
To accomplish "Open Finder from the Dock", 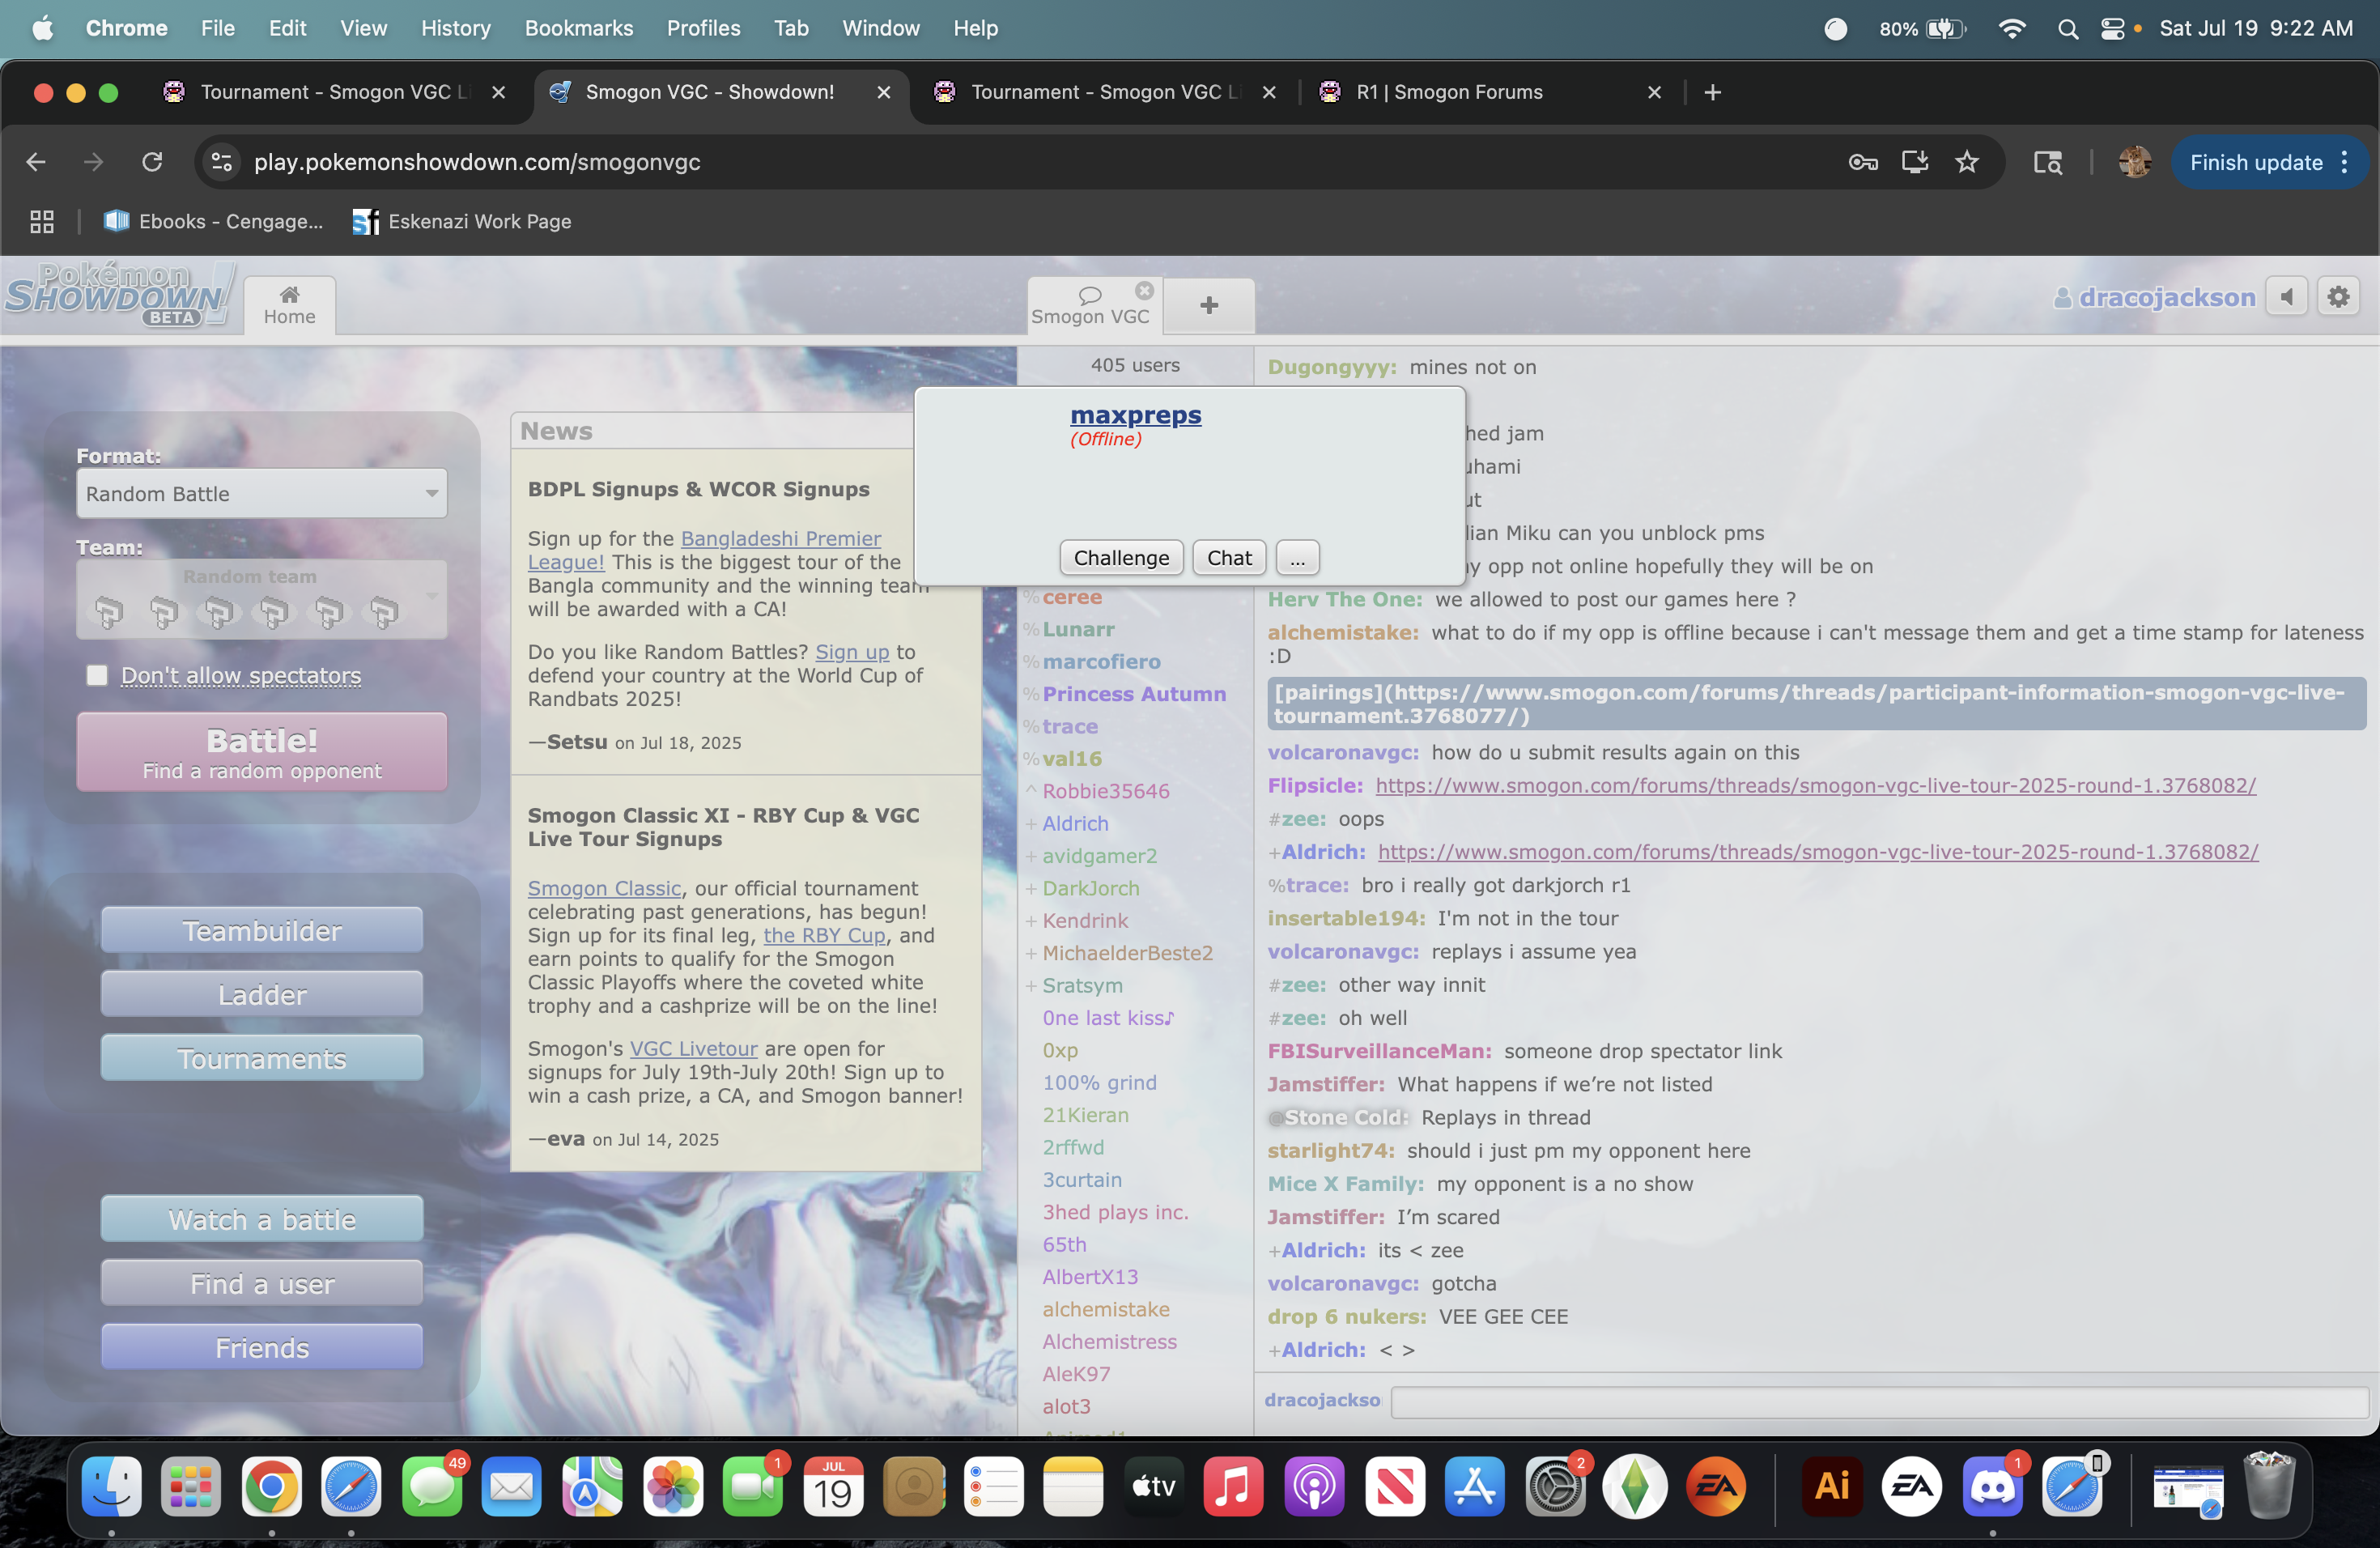I will (x=111, y=1486).
